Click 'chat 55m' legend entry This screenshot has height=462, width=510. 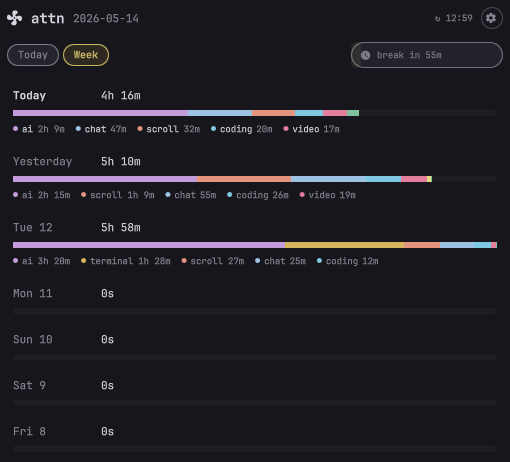(x=191, y=195)
